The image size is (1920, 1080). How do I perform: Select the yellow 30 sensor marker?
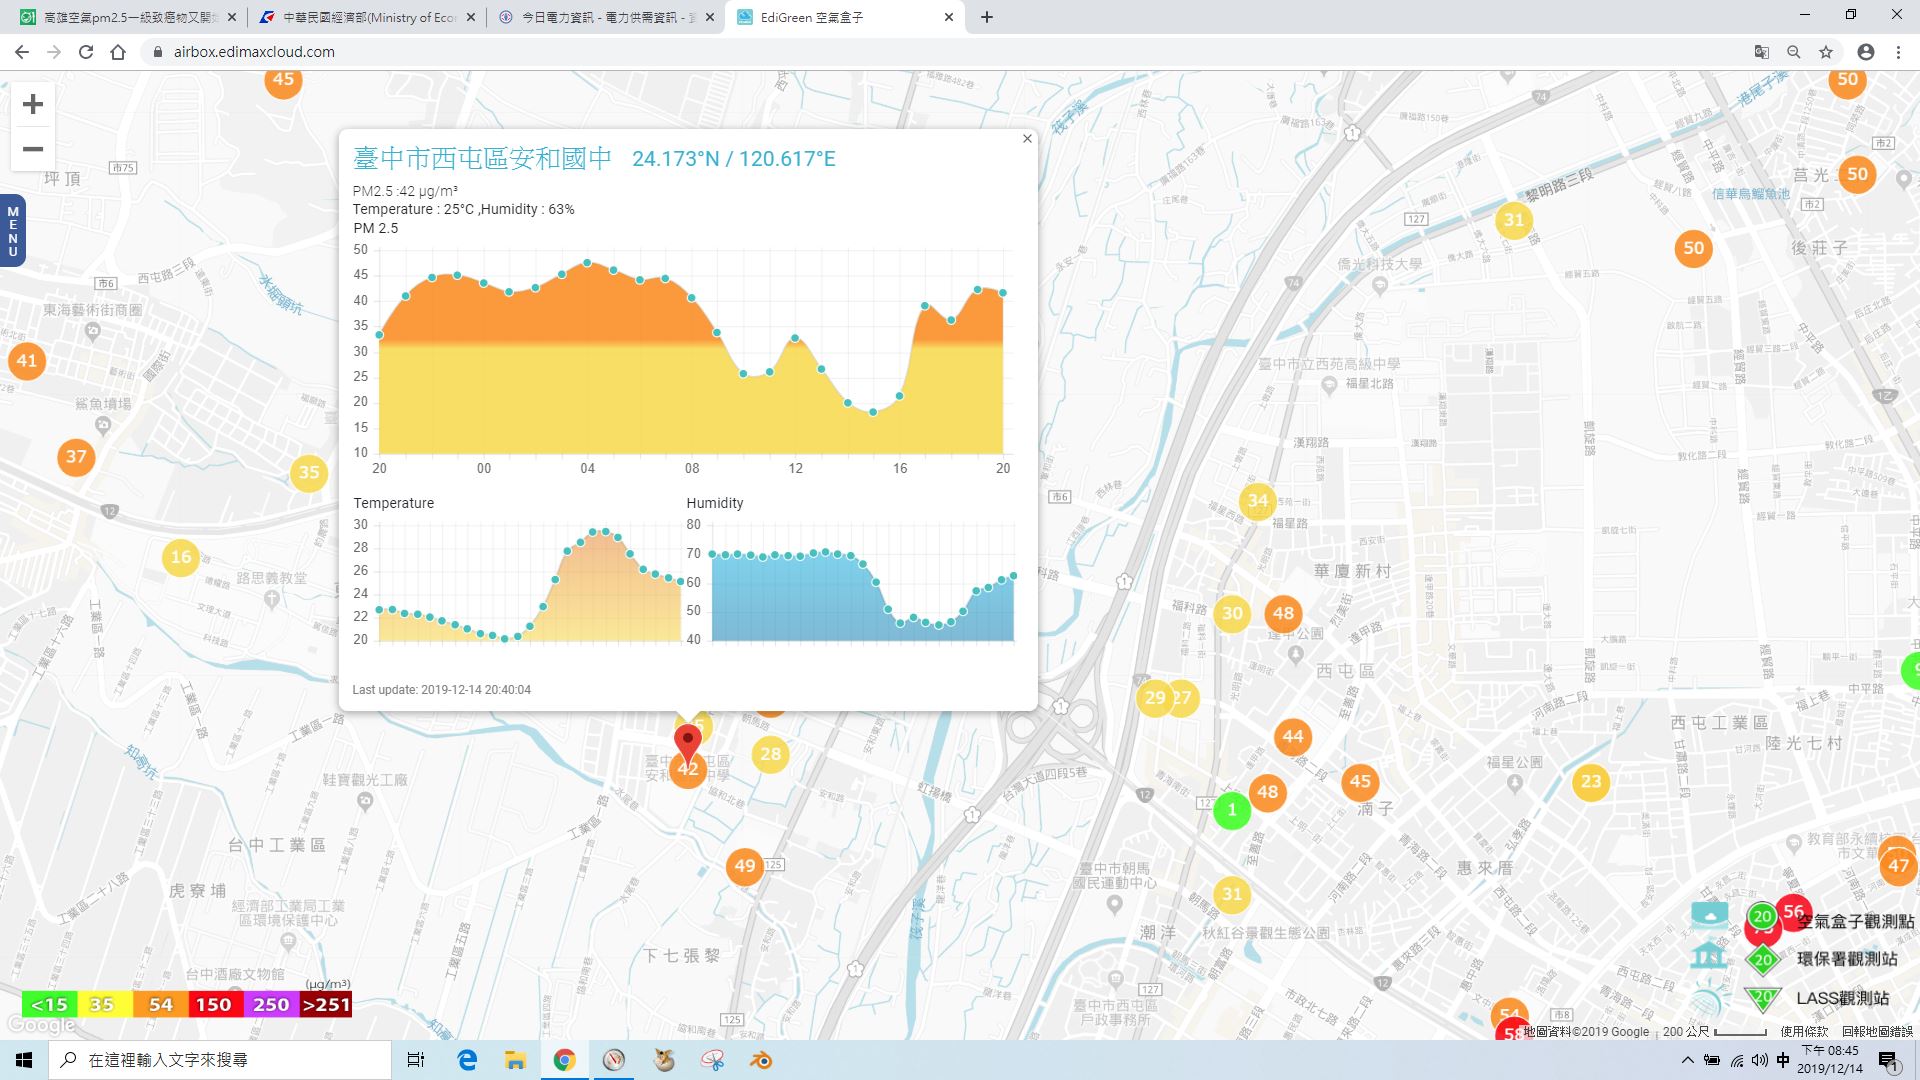[1232, 614]
